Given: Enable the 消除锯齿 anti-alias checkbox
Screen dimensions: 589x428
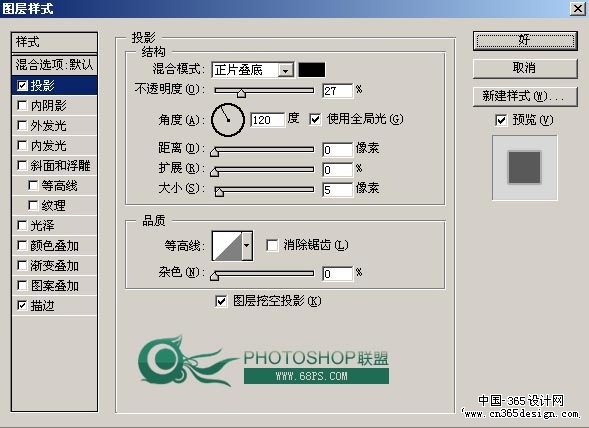Looking at the screenshot, I should tap(272, 245).
